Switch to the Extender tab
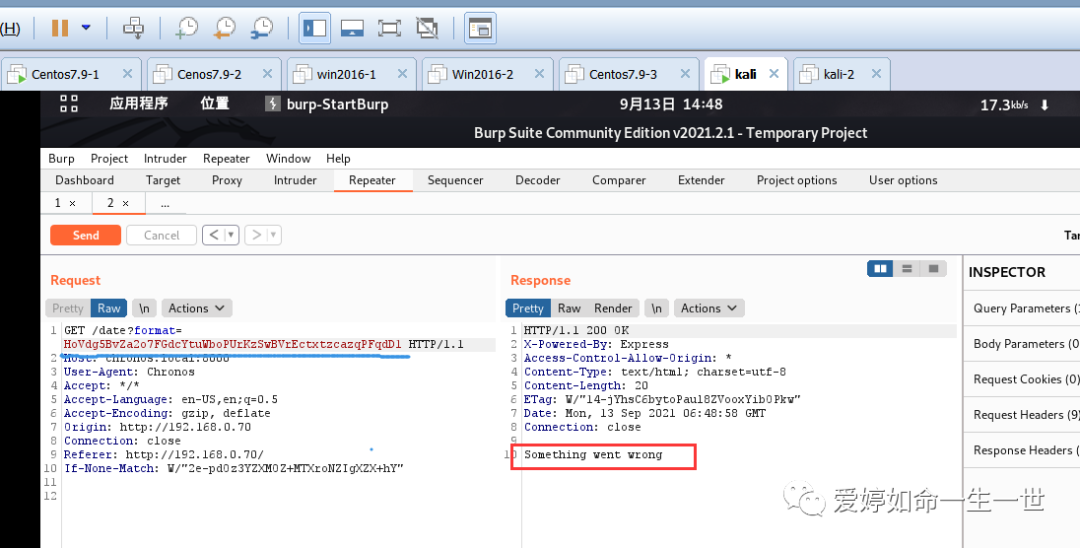Screen dimensions: 1080x548 click(x=701, y=180)
